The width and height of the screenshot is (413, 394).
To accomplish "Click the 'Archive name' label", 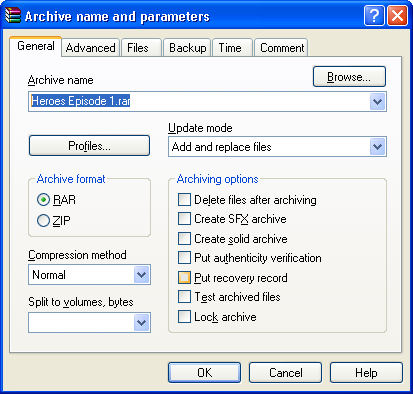I will pos(60,80).
